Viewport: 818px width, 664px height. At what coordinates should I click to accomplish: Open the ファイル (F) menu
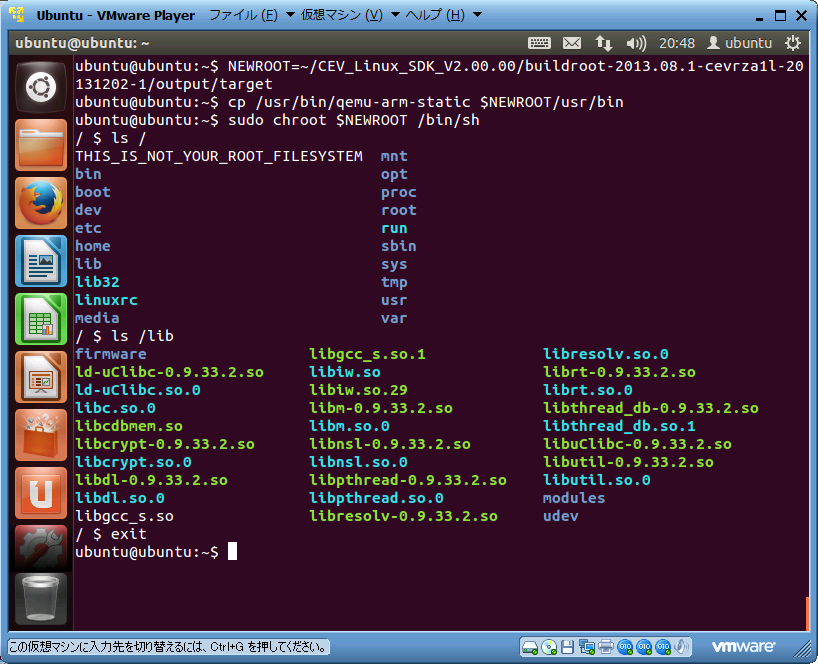click(244, 15)
